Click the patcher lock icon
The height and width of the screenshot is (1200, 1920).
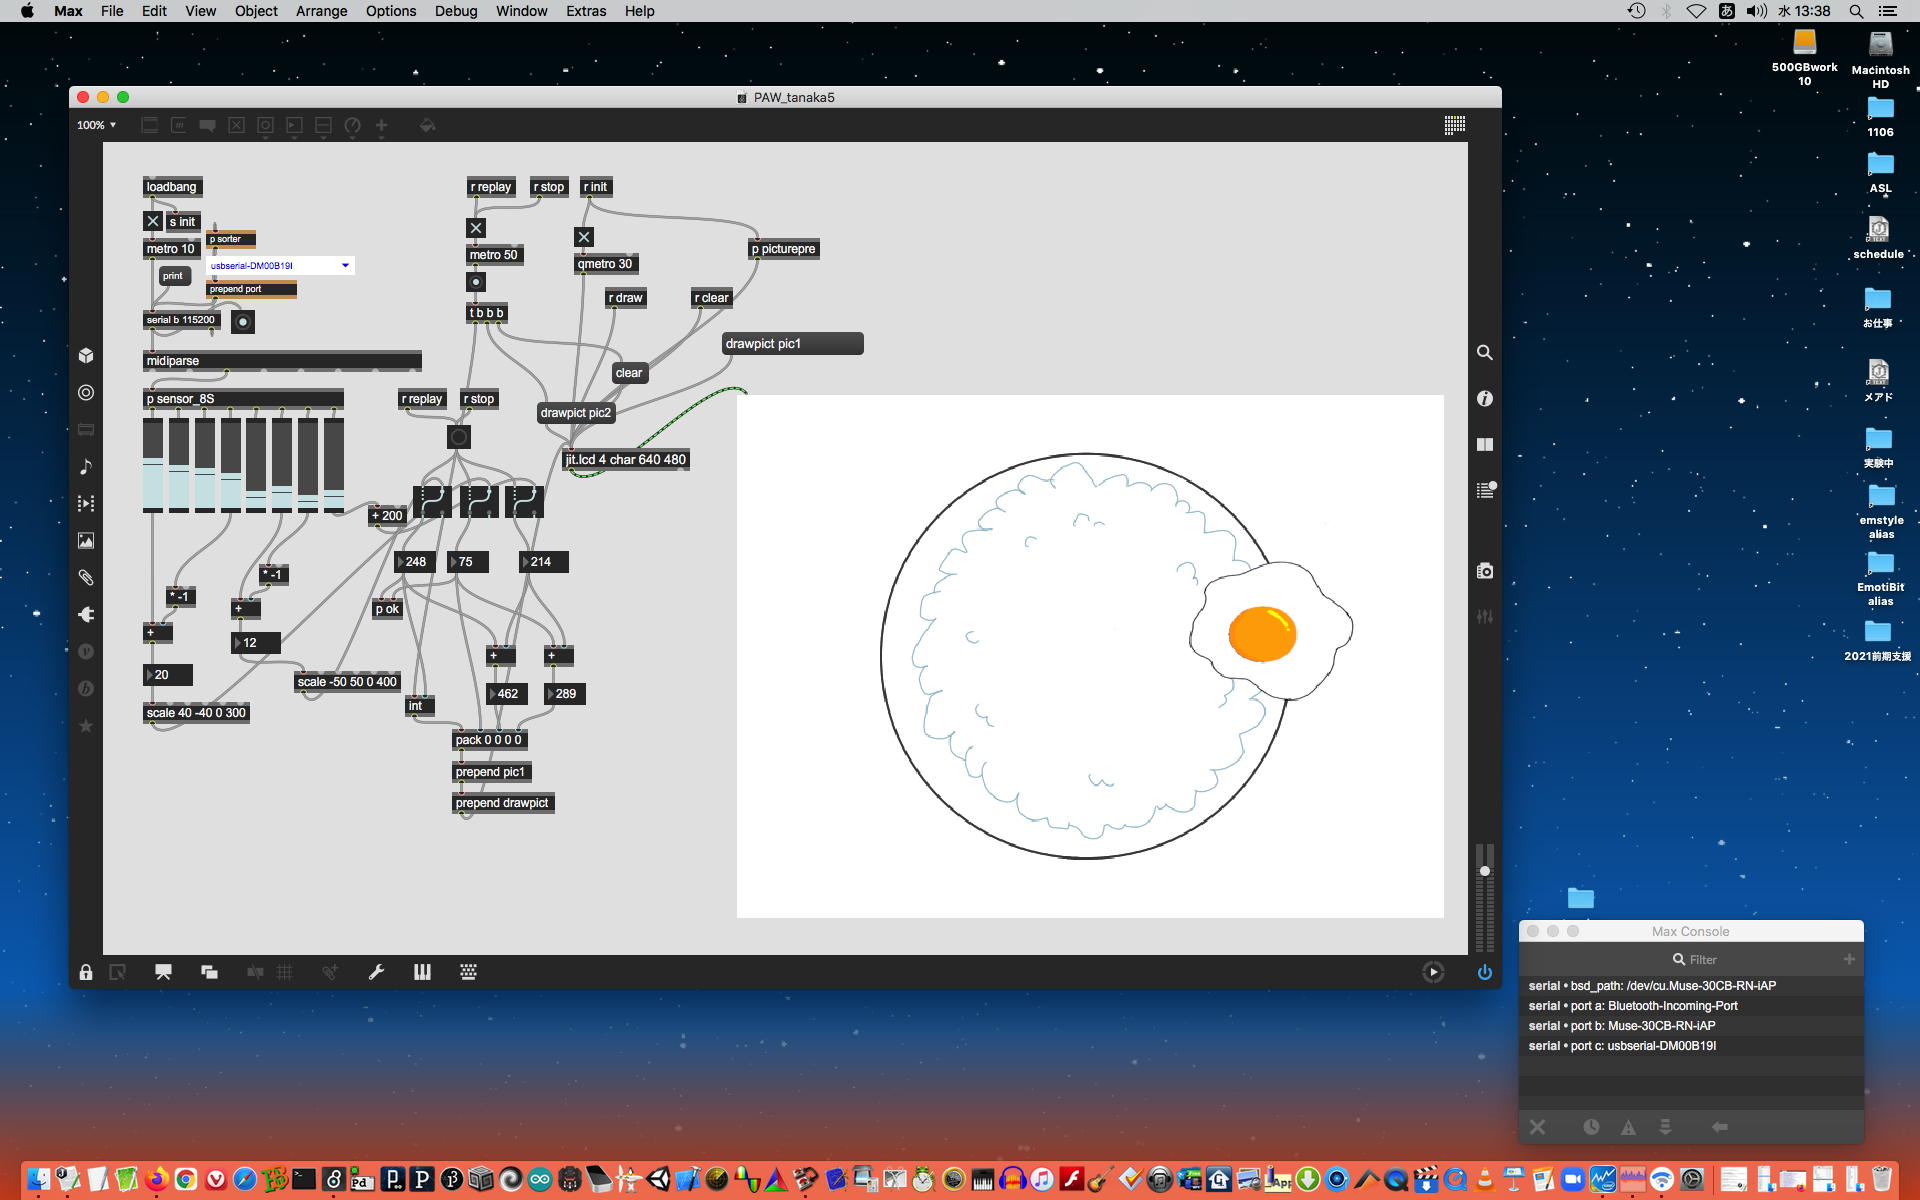coord(86,972)
